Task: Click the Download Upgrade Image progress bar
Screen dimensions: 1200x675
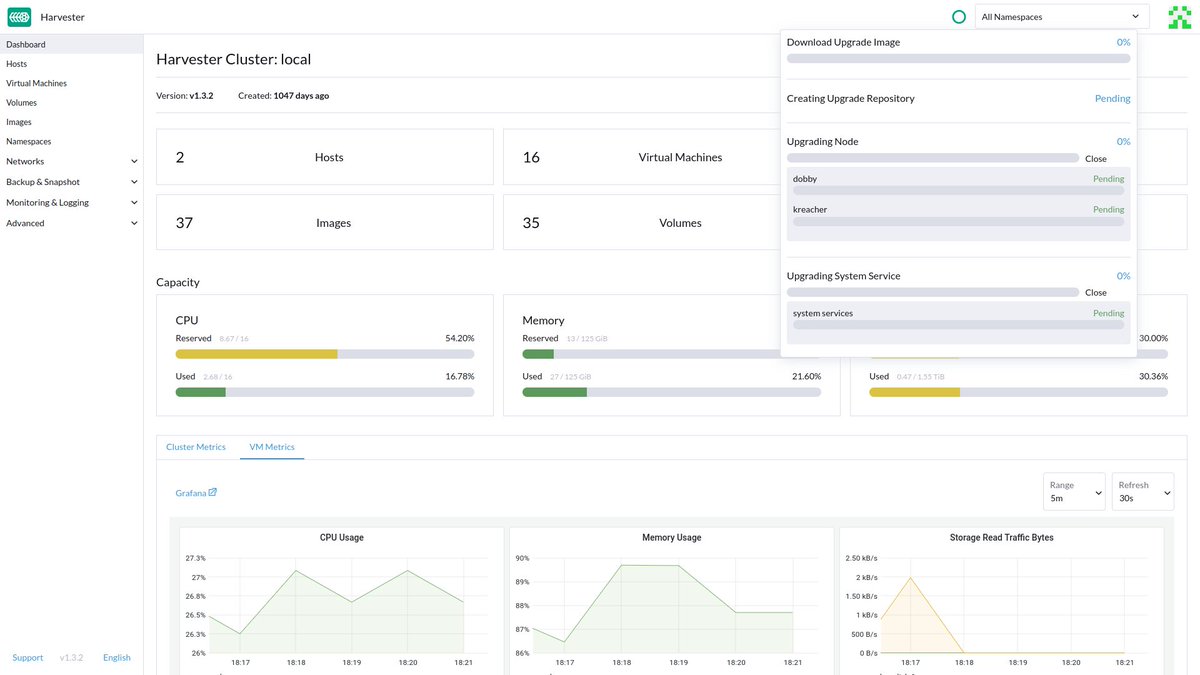Action: 958,59
